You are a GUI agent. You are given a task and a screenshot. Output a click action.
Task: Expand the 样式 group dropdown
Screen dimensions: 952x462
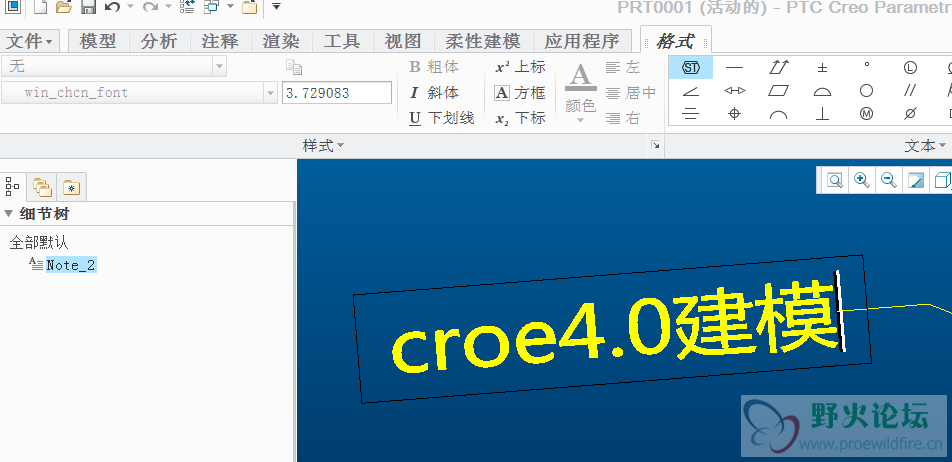click(323, 146)
